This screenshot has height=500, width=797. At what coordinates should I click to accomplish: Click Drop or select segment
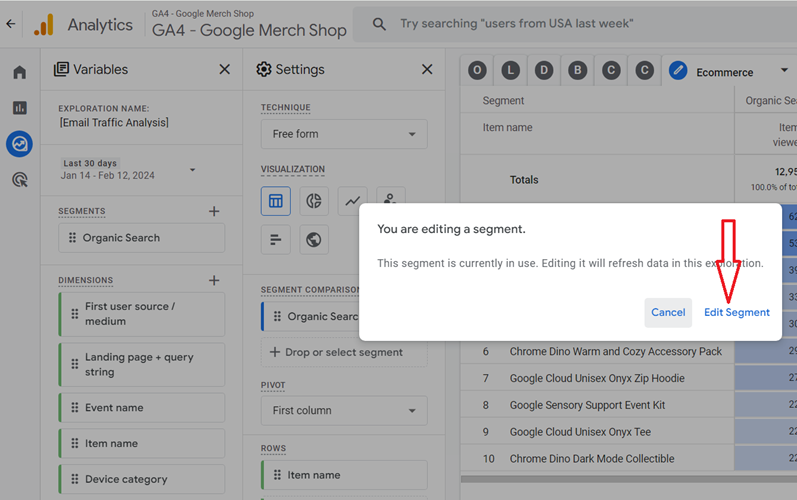[x=344, y=352]
